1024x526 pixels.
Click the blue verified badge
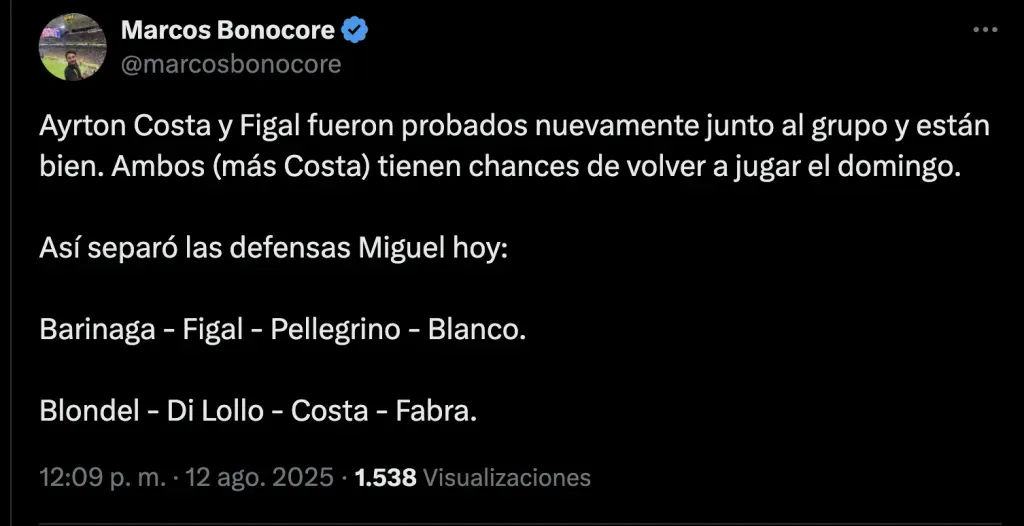(x=355, y=31)
